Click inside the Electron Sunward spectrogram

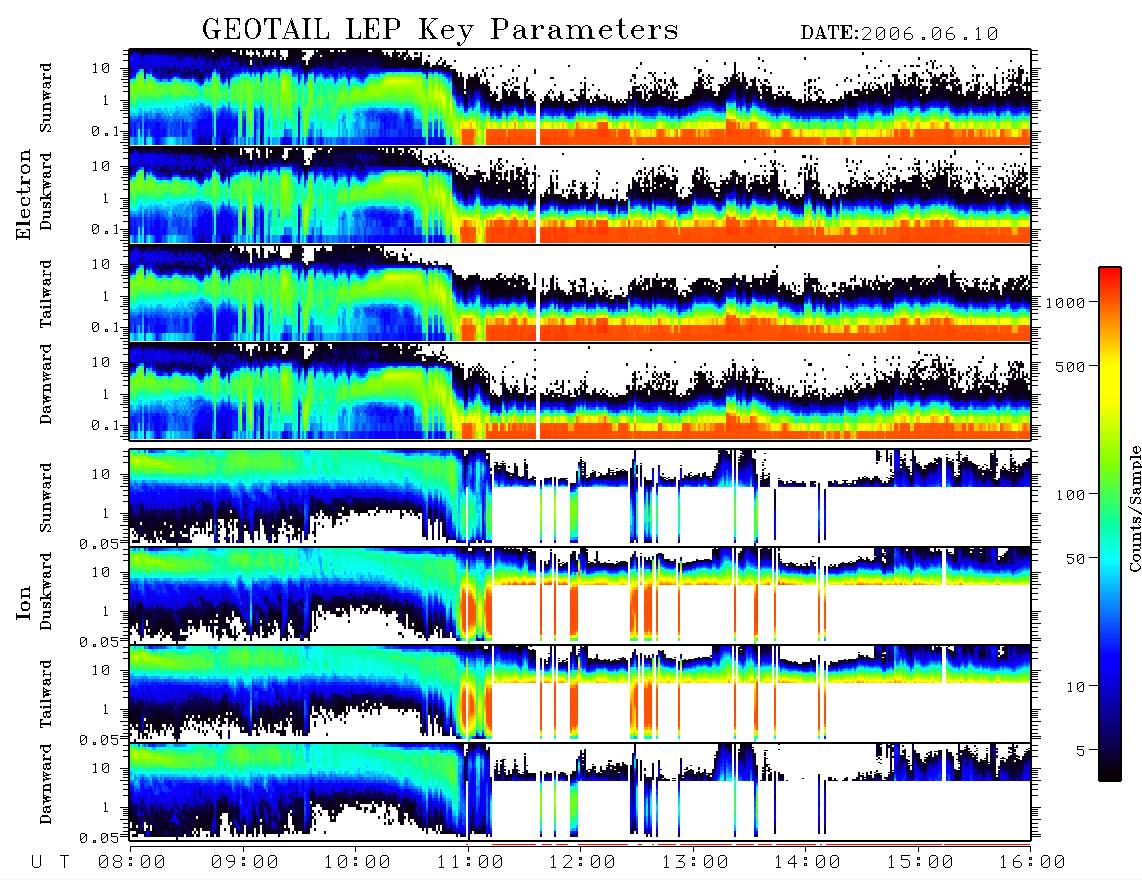click(x=580, y=97)
